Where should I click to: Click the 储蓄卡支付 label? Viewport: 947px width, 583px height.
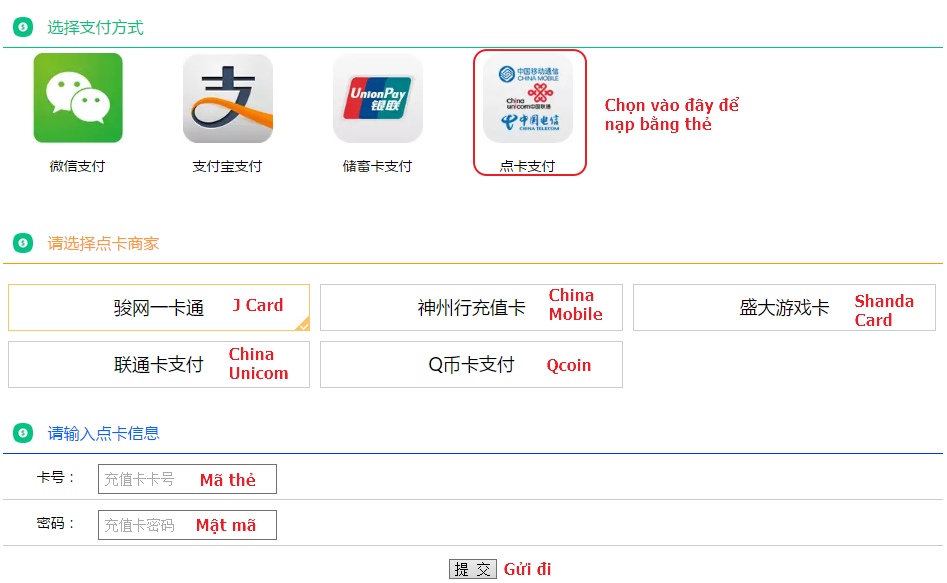click(377, 166)
